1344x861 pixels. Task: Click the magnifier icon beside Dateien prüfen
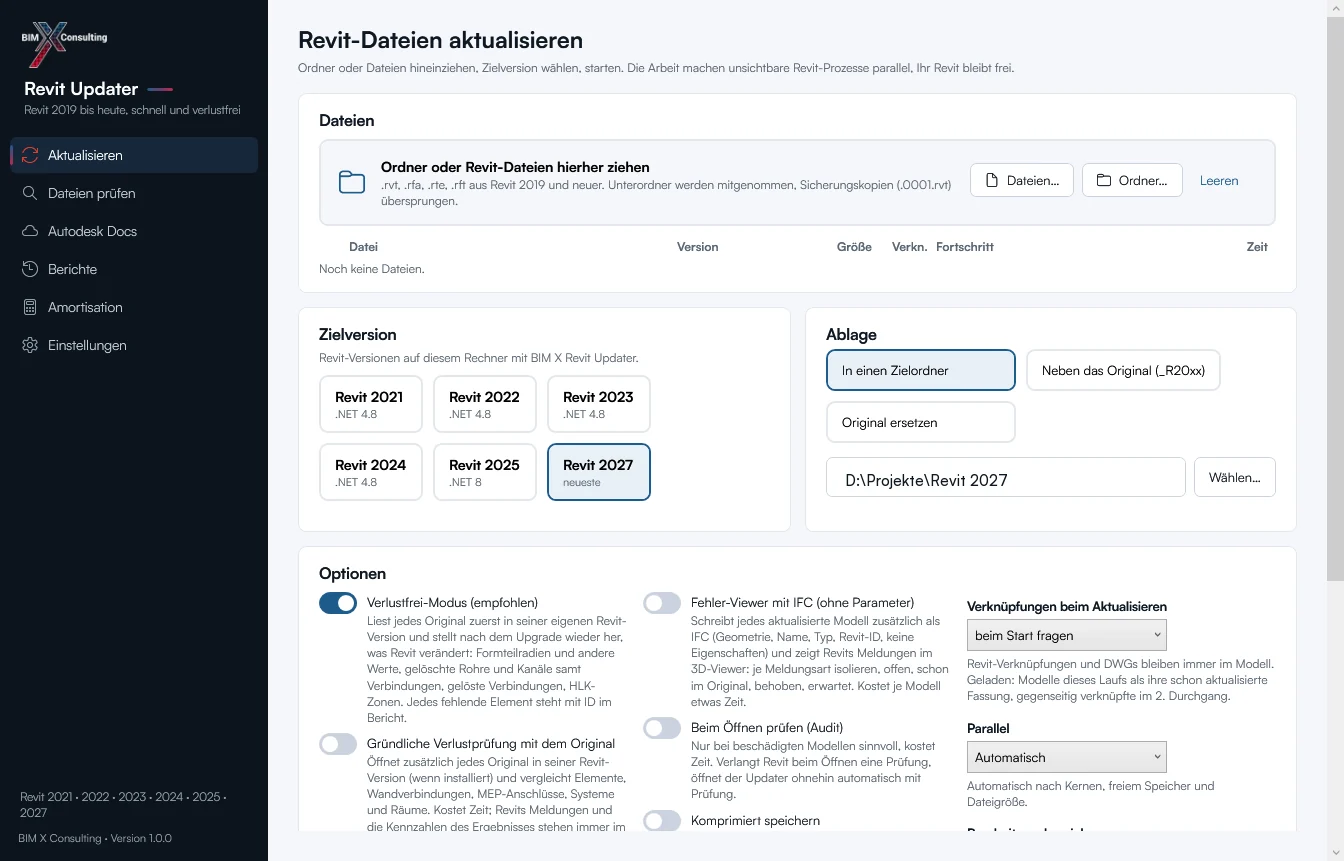(x=30, y=193)
